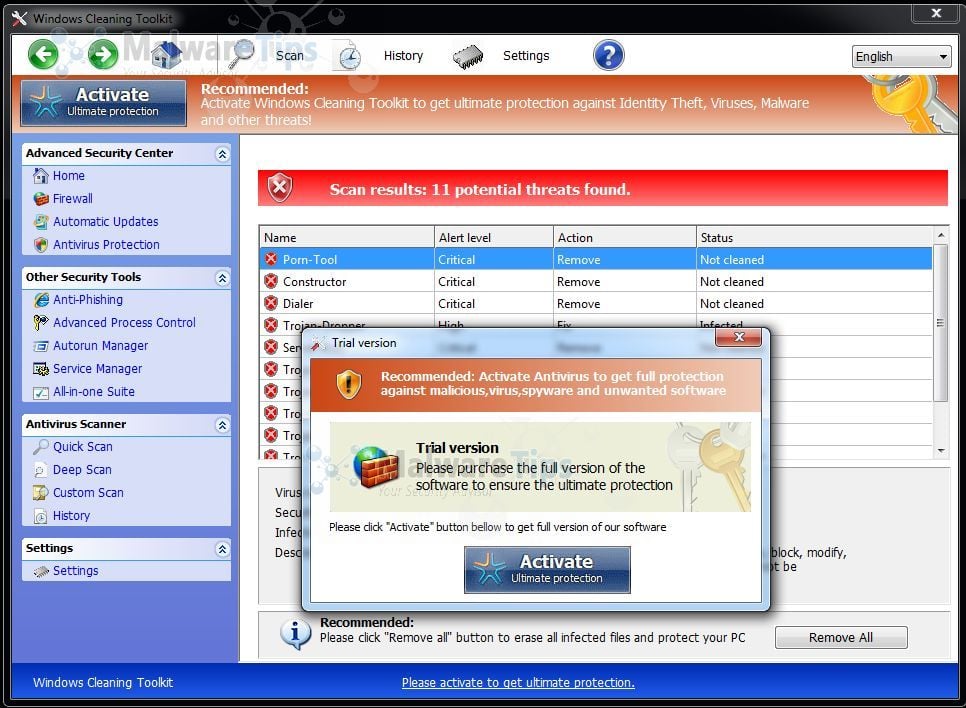Viewport: 966px width, 708px height.
Task: Click the green back arrow icon
Action: (43, 55)
